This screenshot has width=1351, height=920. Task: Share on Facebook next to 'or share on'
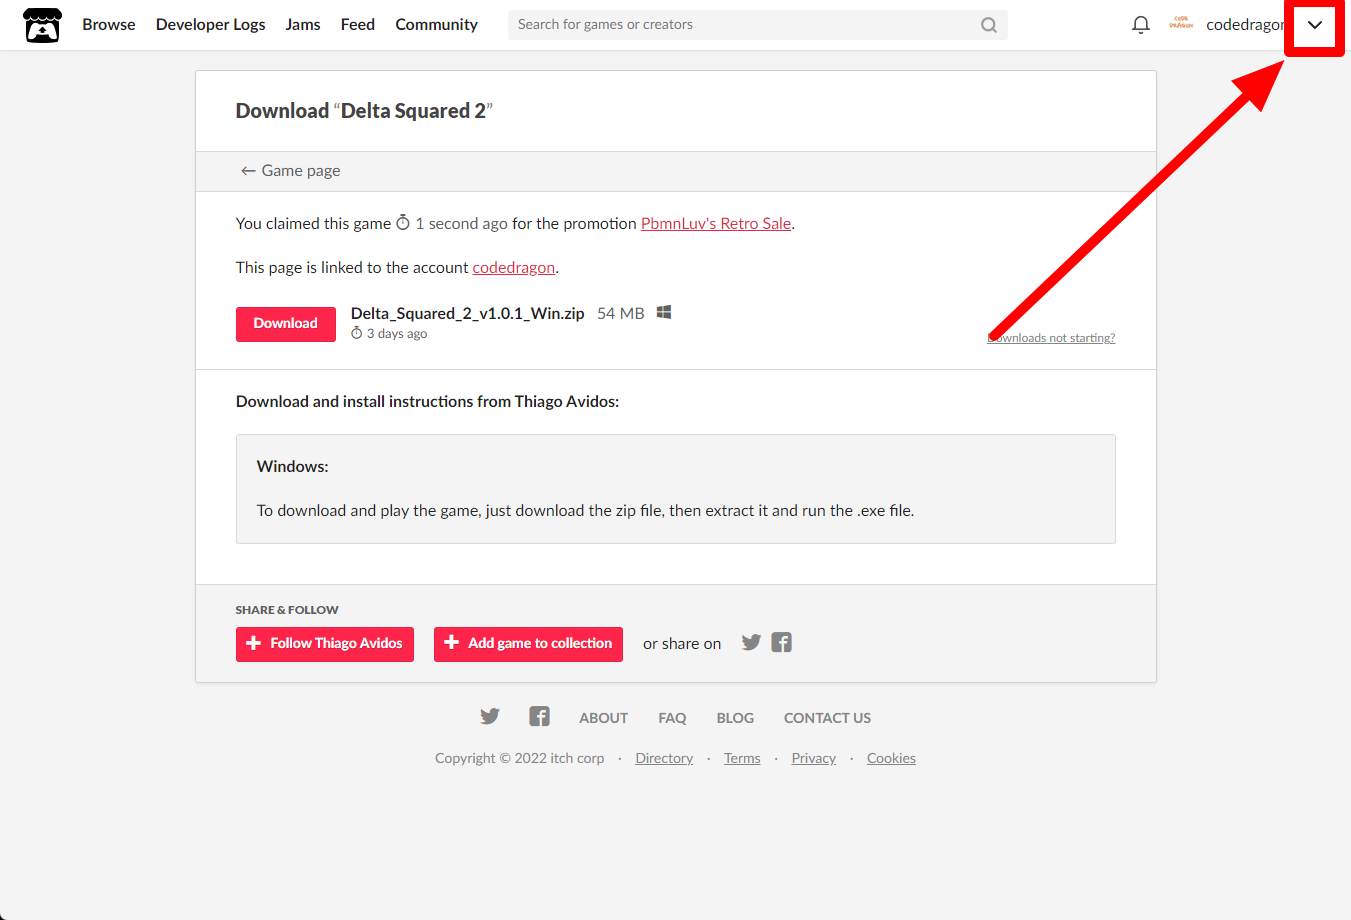point(782,642)
